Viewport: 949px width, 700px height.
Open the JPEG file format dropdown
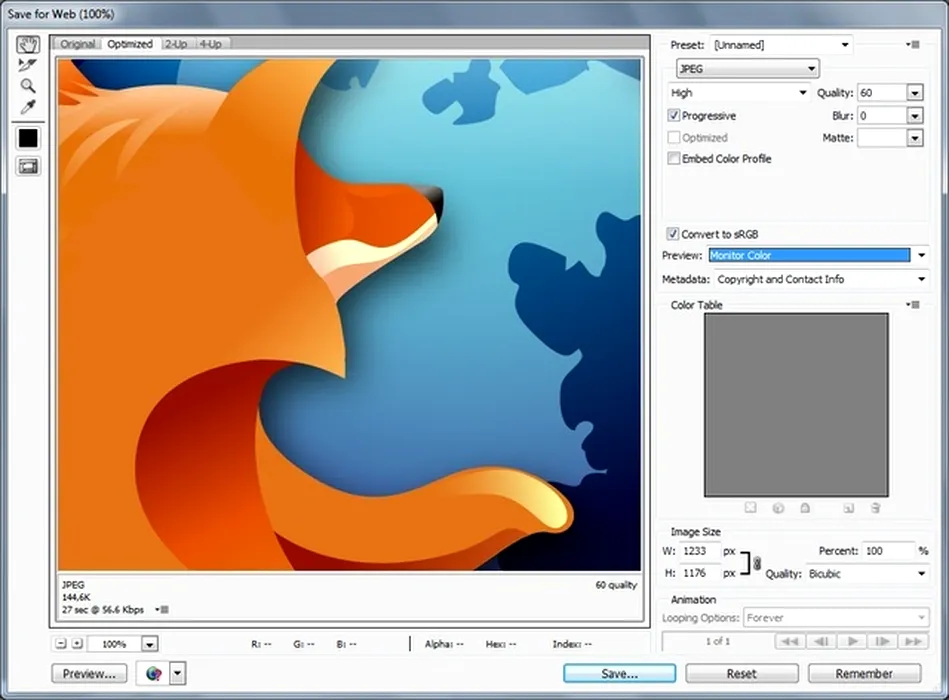point(747,68)
